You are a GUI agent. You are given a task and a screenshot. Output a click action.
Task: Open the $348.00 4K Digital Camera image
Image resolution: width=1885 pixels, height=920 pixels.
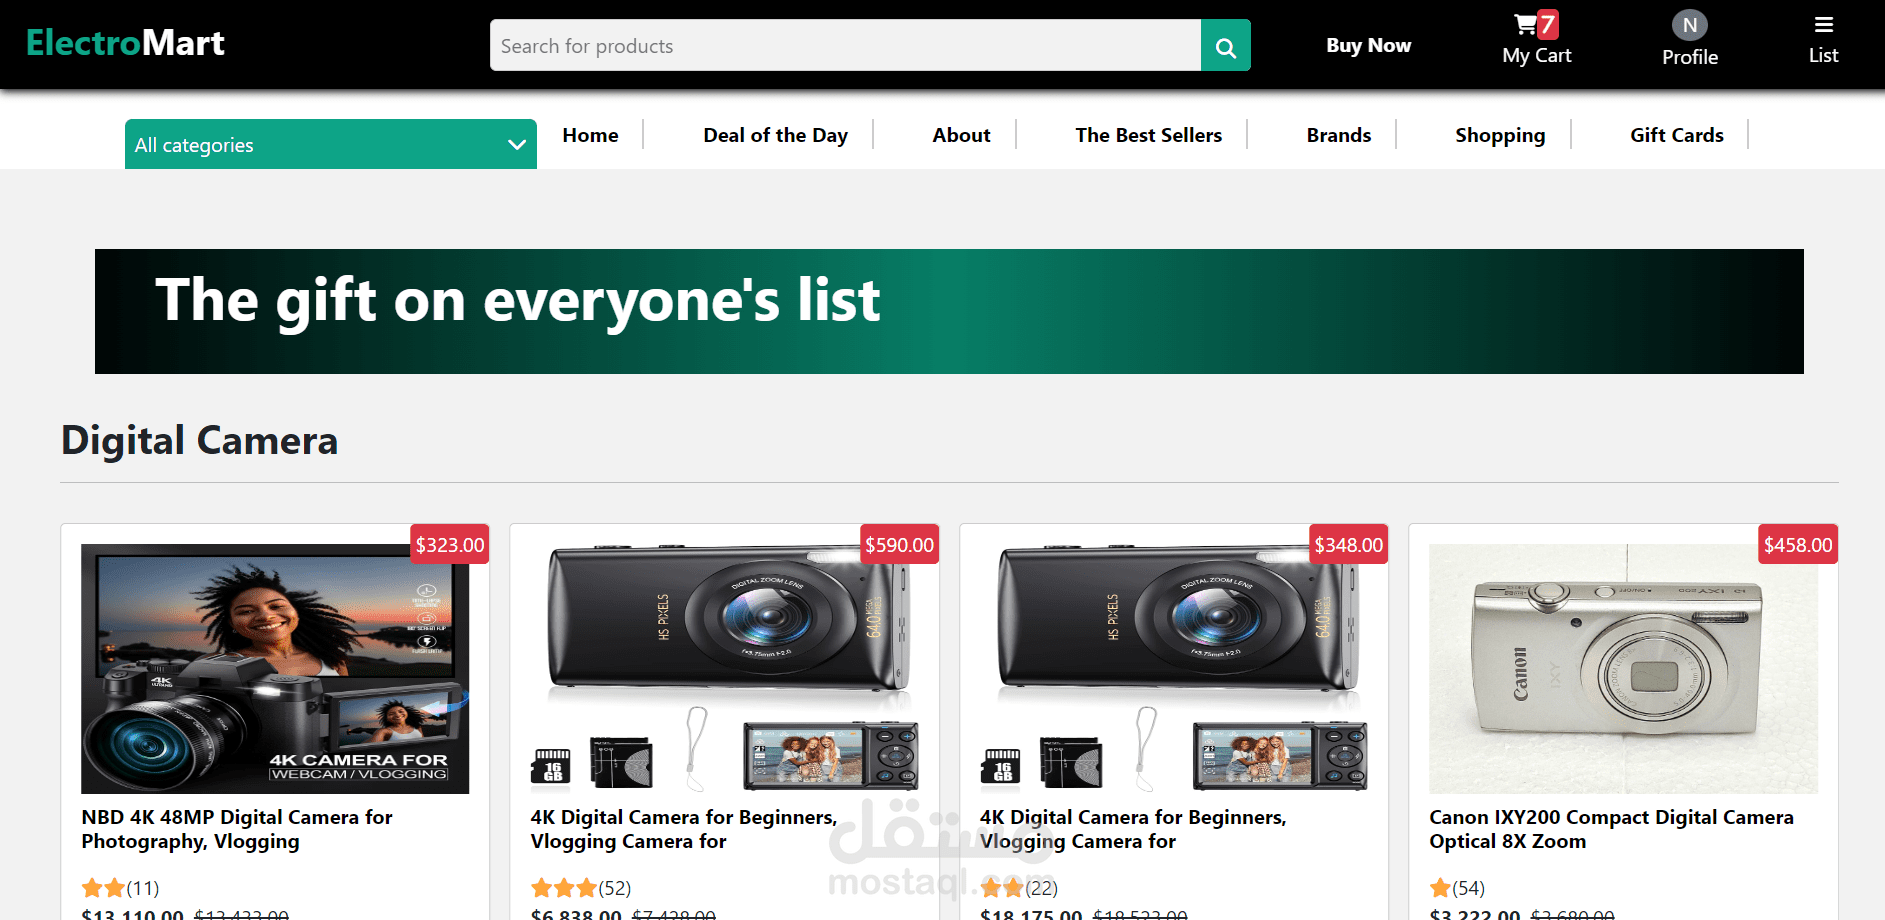[x=1173, y=669]
